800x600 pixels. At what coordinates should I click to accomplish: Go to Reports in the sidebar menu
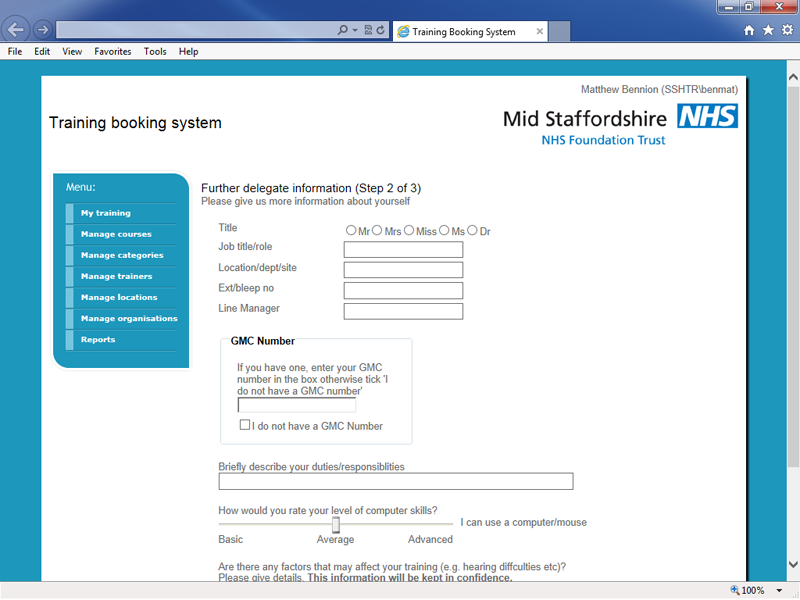click(98, 339)
